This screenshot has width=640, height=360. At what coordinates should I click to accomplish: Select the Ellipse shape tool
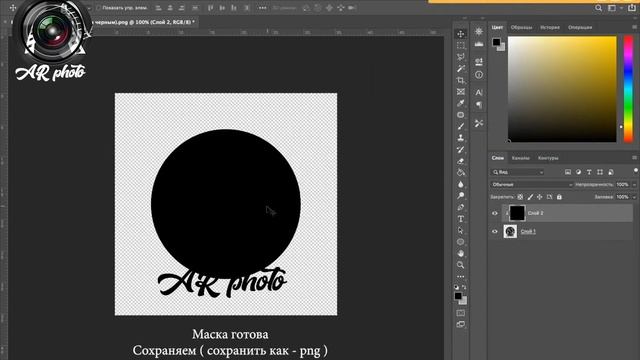[461, 242]
